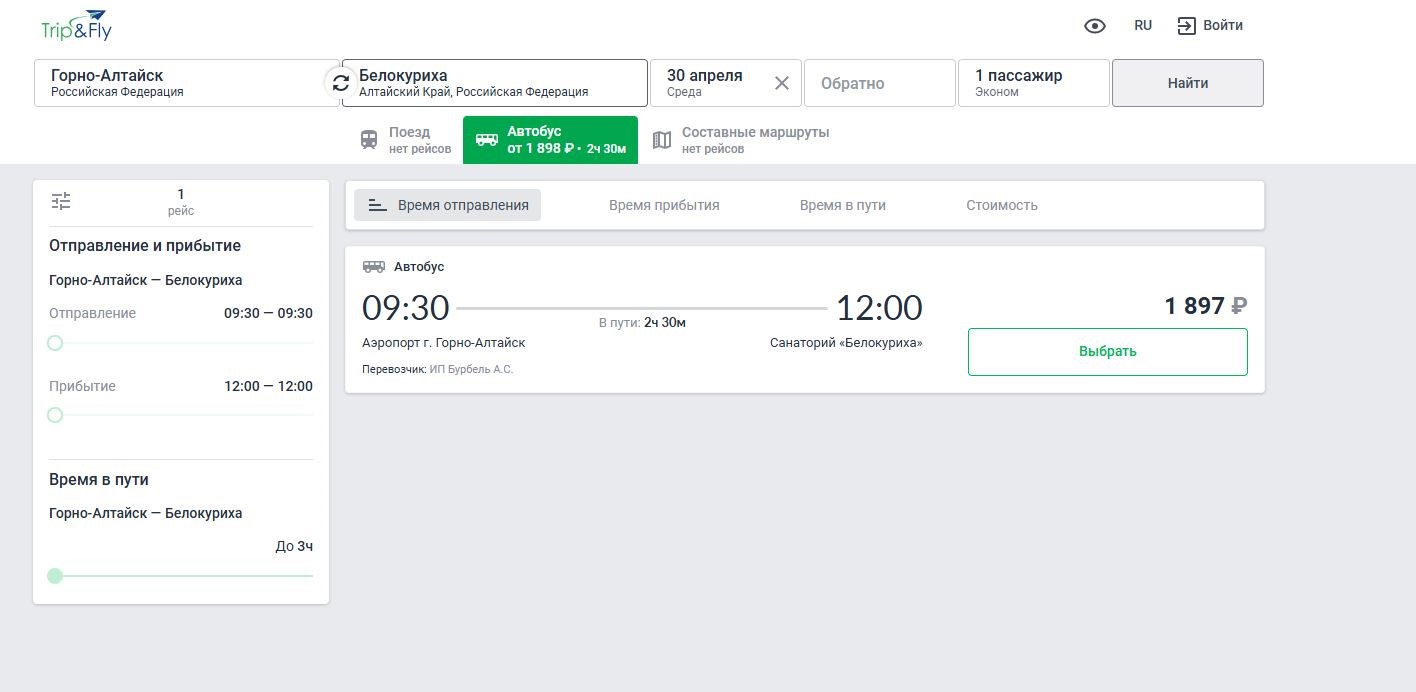
Task: Toggle the accessibility eye icon
Action: pyautogui.click(x=1095, y=26)
